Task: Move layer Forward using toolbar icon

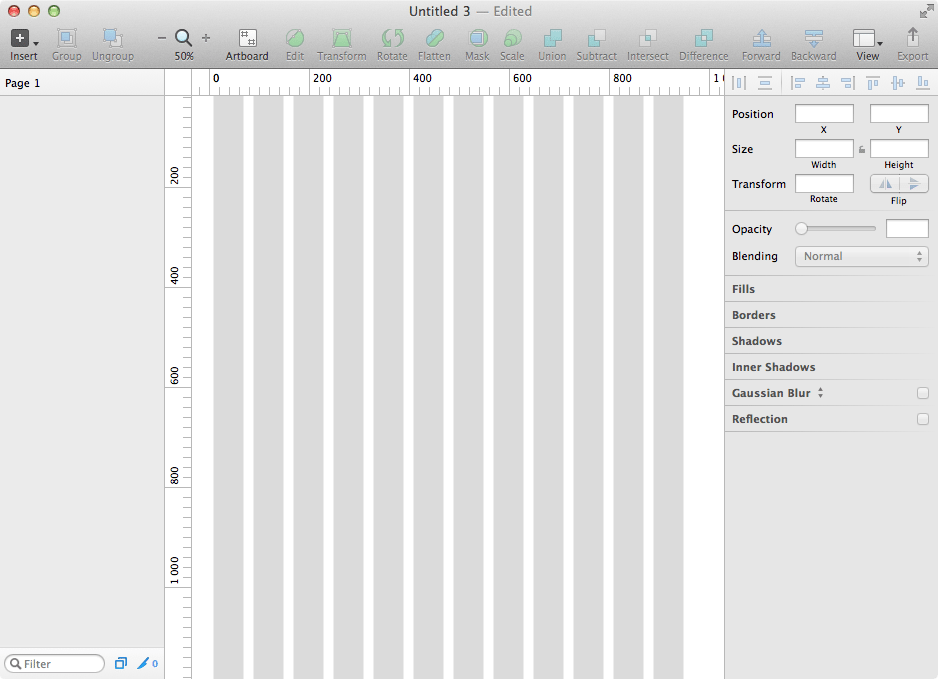Action: (x=761, y=39)
